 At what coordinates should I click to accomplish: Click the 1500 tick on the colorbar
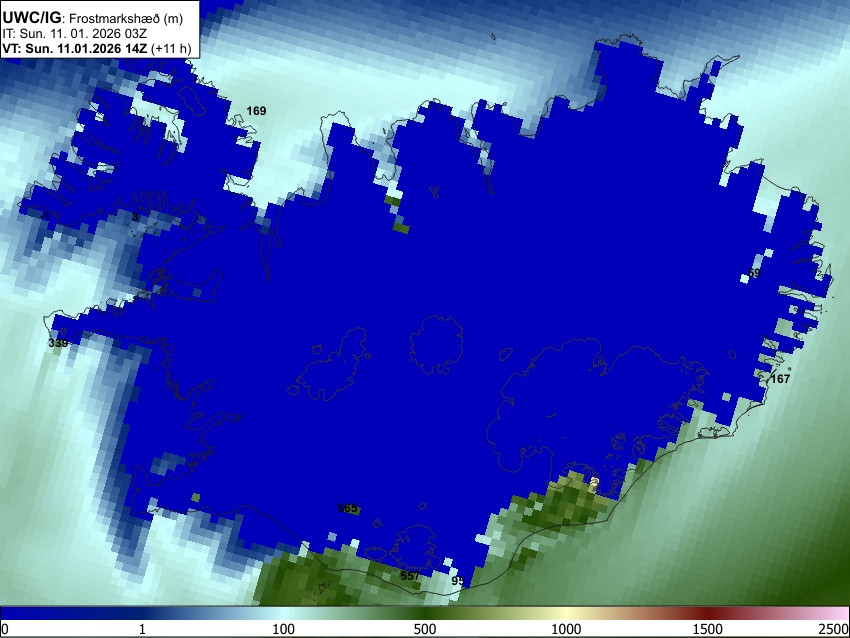[x=708, y=629]
